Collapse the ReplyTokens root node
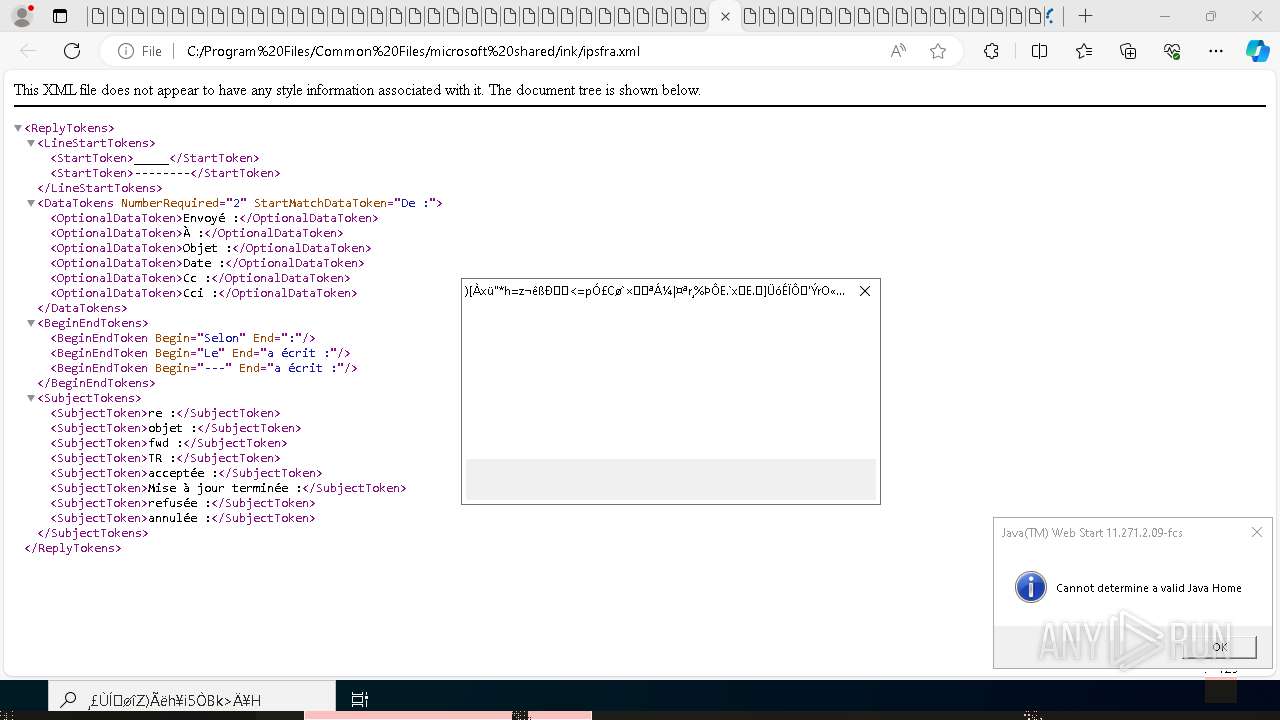 point(18,128)
